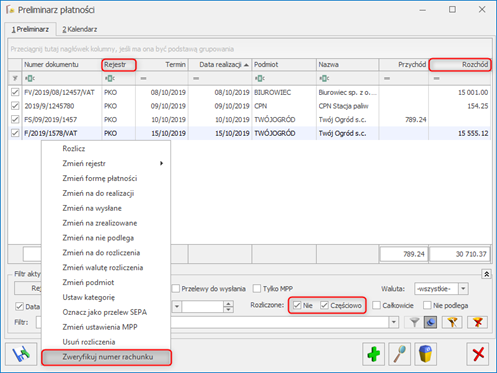The image size is (497, 373).
Task: Expand the Zmień rejestr submenu arrow
Action: (161, 163)
